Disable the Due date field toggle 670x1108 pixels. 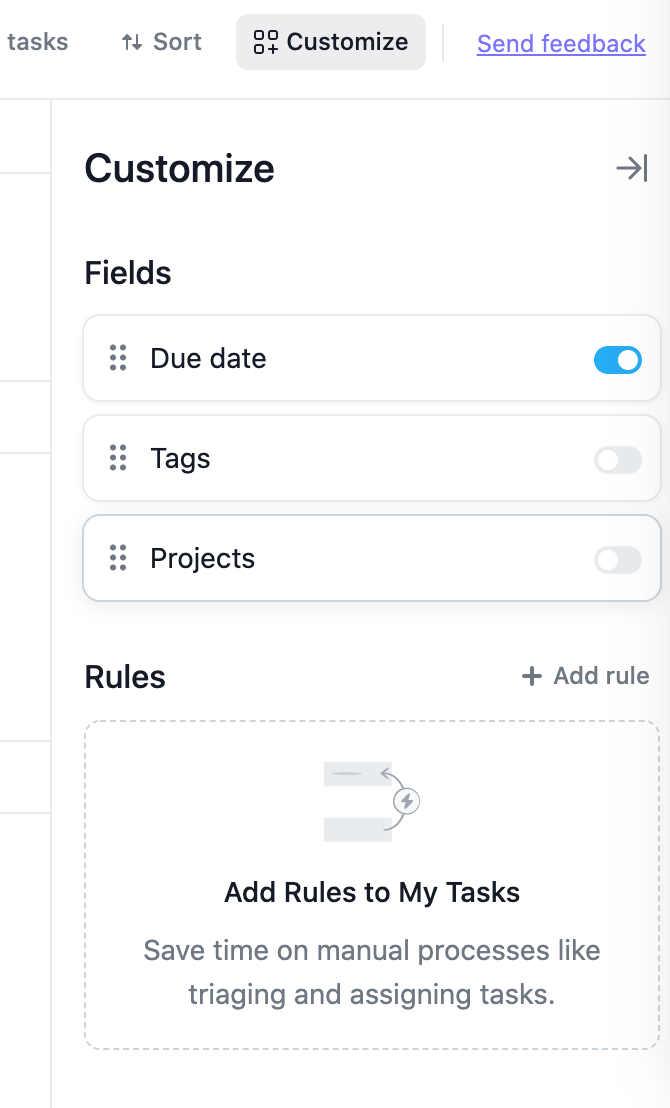click(618, 360)
